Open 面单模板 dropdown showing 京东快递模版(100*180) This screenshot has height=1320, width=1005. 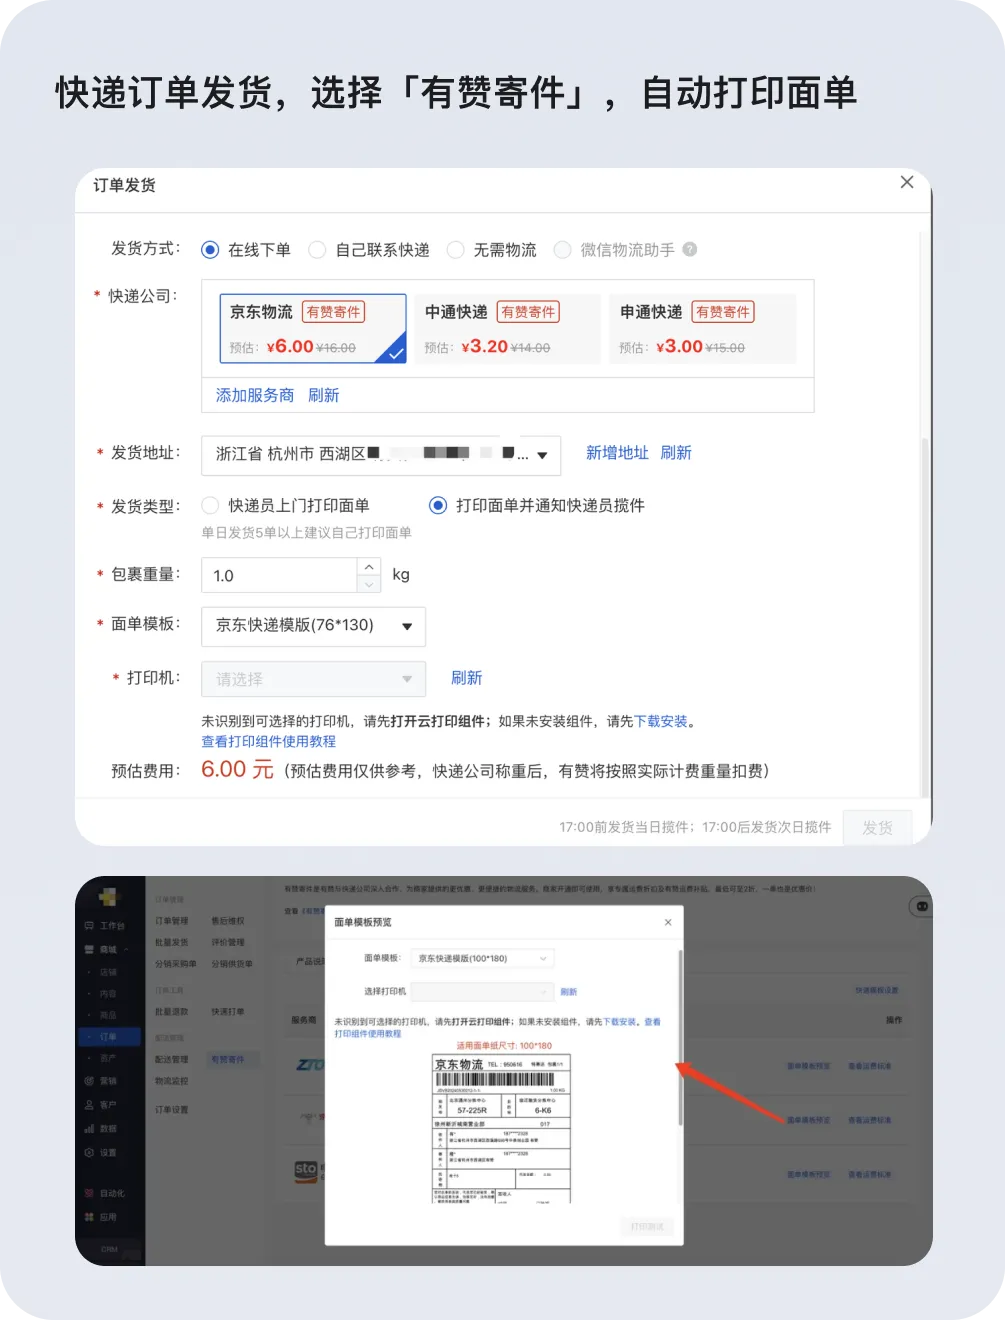483,958
